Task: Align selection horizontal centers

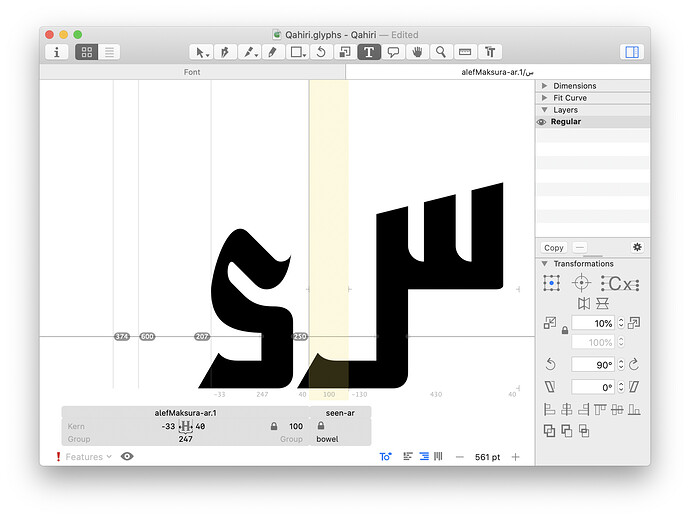Action: (x=566, y=410)
